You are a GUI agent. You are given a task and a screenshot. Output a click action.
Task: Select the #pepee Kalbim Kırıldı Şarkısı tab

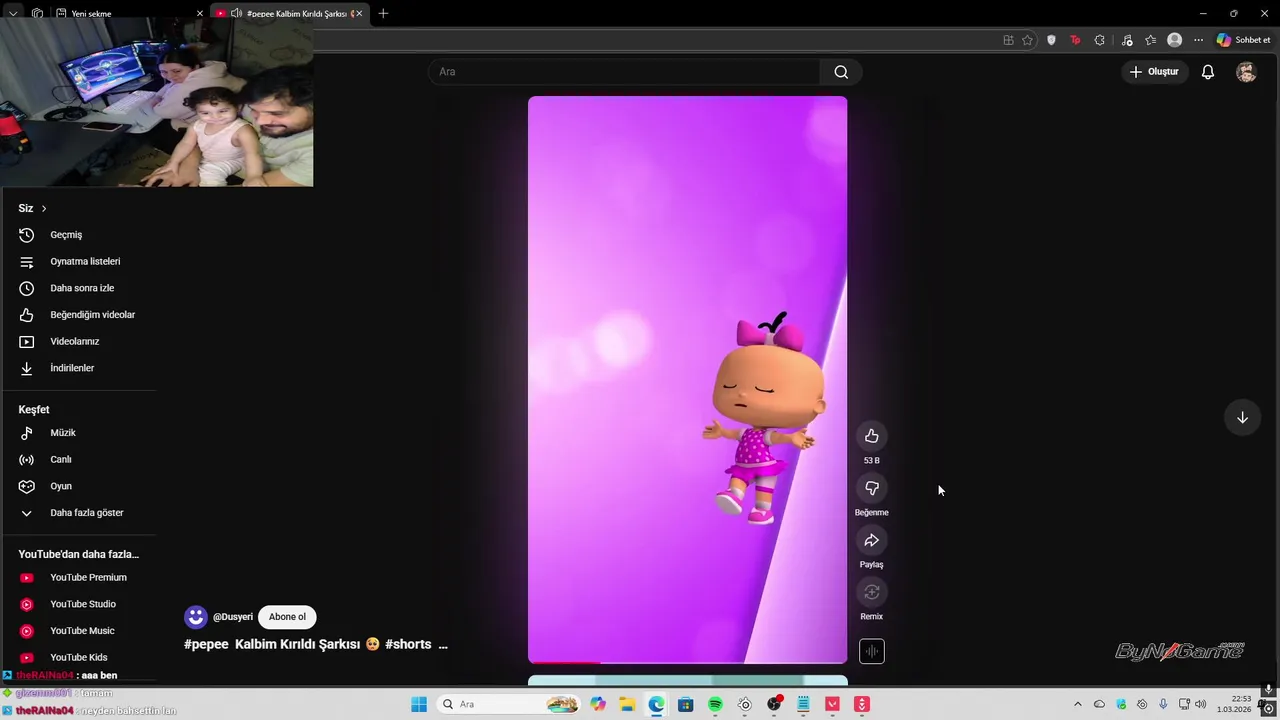click(x=290, y=13)
